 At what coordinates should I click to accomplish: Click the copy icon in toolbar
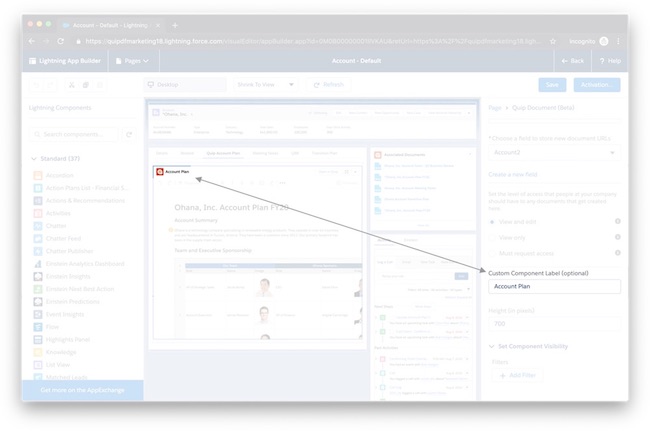pyautogui.click(x=85, y=85)
